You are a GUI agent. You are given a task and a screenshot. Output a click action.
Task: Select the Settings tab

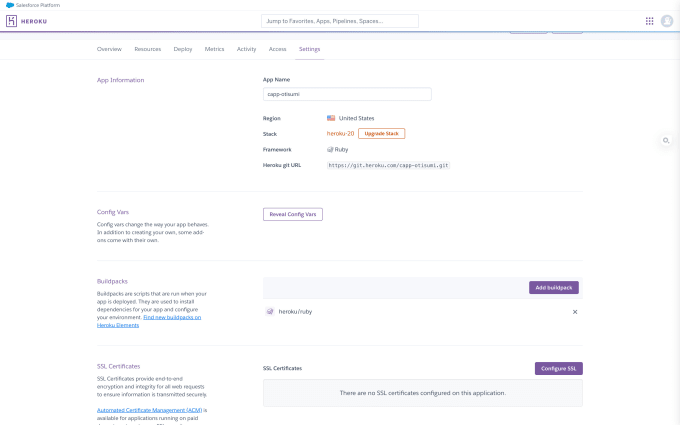point(309,49)
